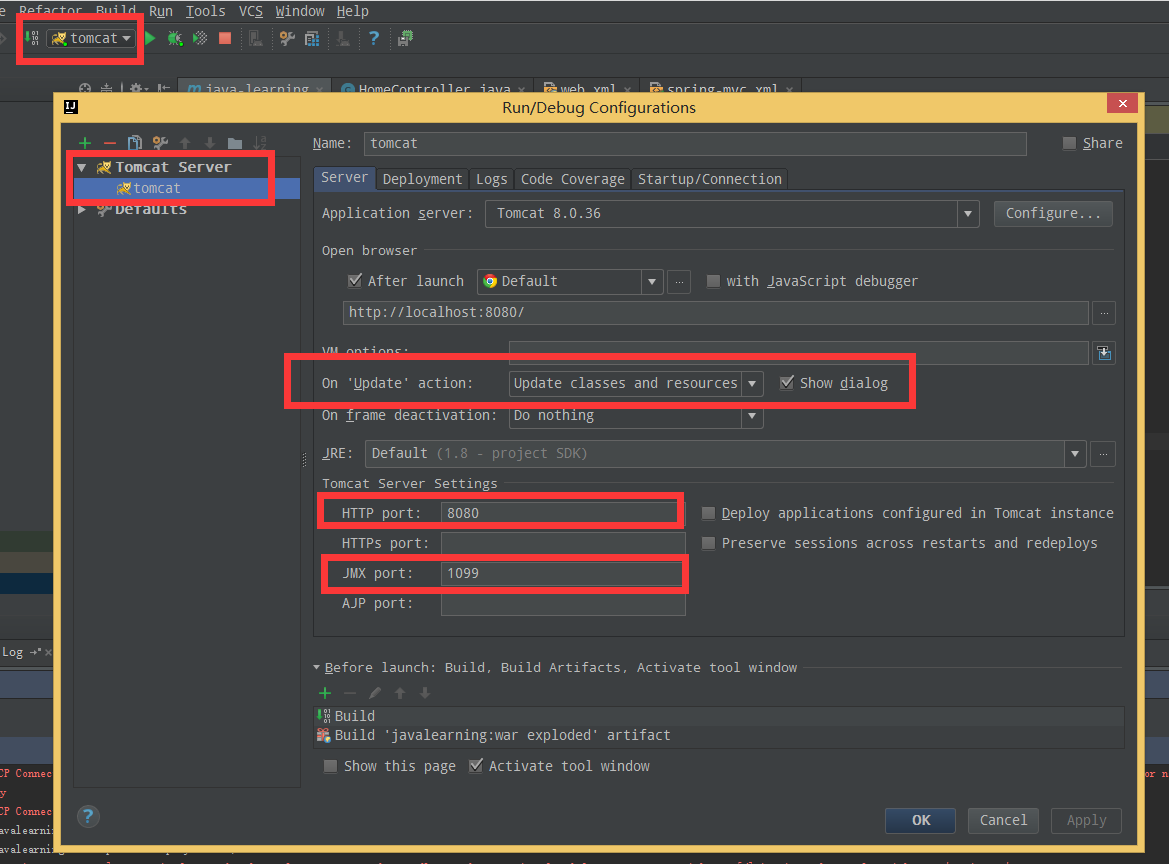
Task: Click the OK button
Action: [x=921, y=820]
